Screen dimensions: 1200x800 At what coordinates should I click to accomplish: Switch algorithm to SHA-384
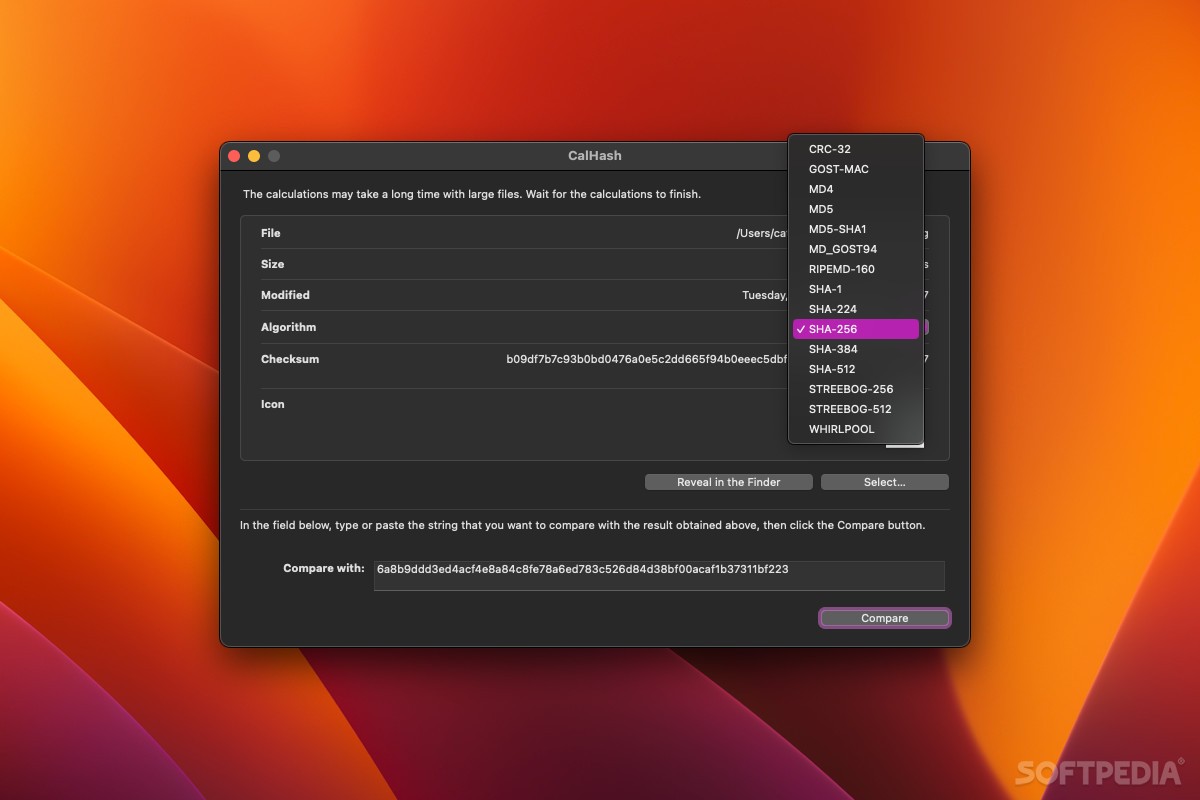pos(856,349)
